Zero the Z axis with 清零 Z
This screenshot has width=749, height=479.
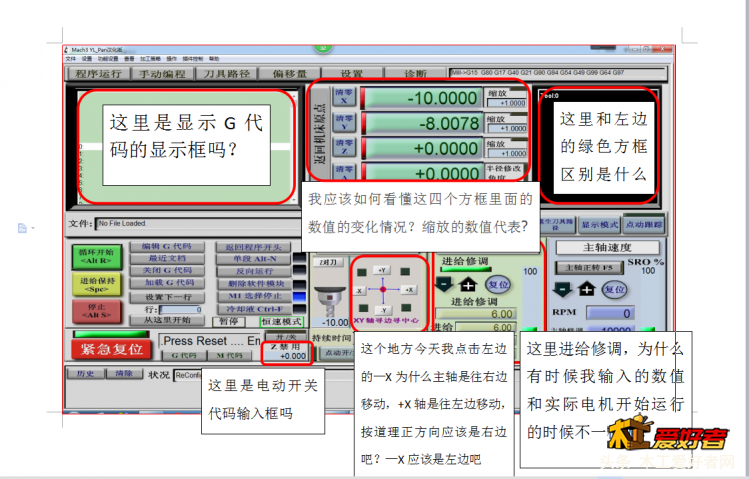pyautogui.click(x=343, y=147)
